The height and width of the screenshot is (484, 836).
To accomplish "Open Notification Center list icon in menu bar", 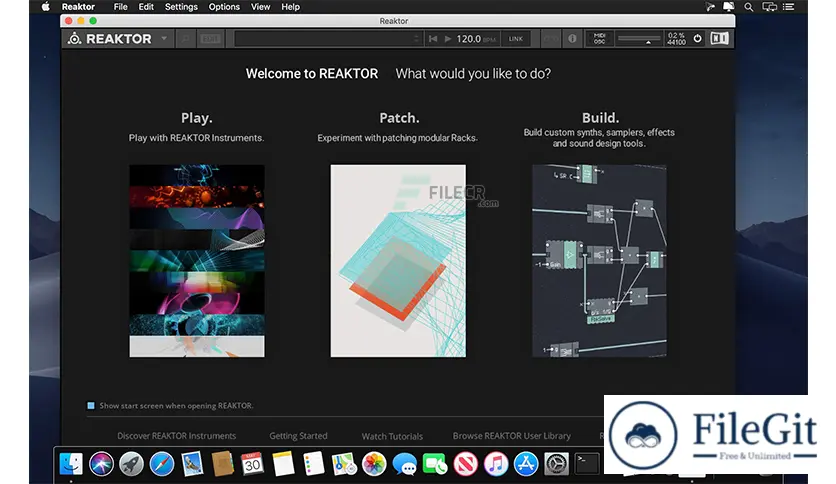I will tap(789, 7).
